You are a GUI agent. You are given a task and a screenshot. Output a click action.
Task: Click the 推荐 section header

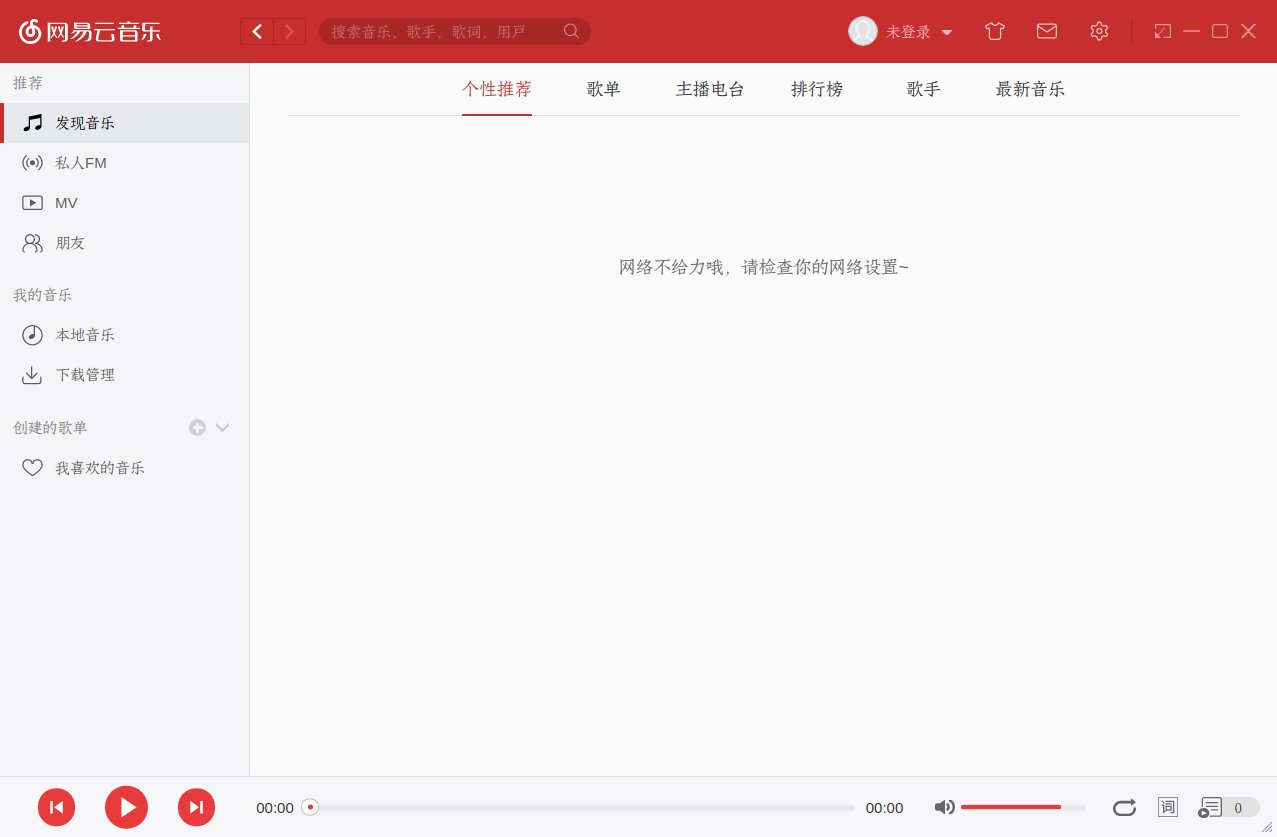(x=28, y=83)
